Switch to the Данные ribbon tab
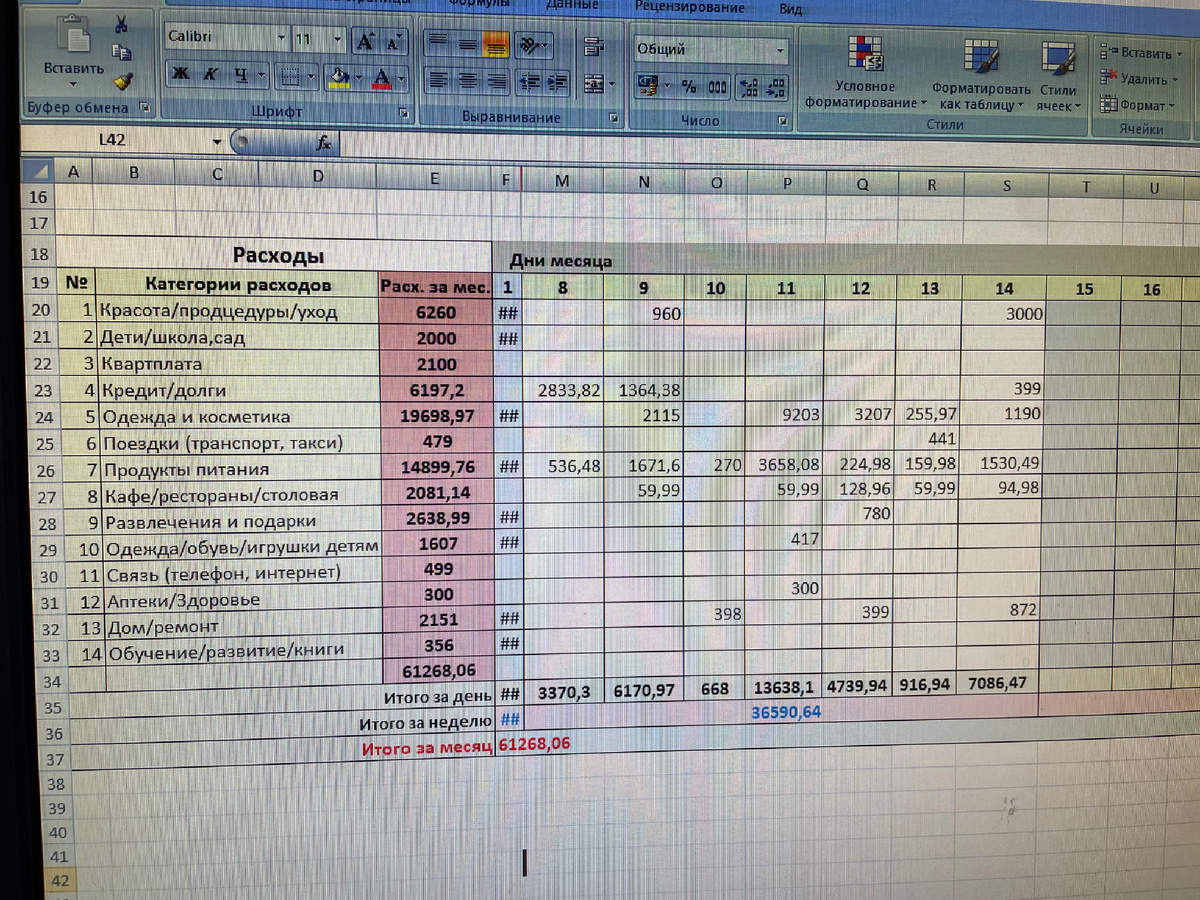 click(572, 5)
